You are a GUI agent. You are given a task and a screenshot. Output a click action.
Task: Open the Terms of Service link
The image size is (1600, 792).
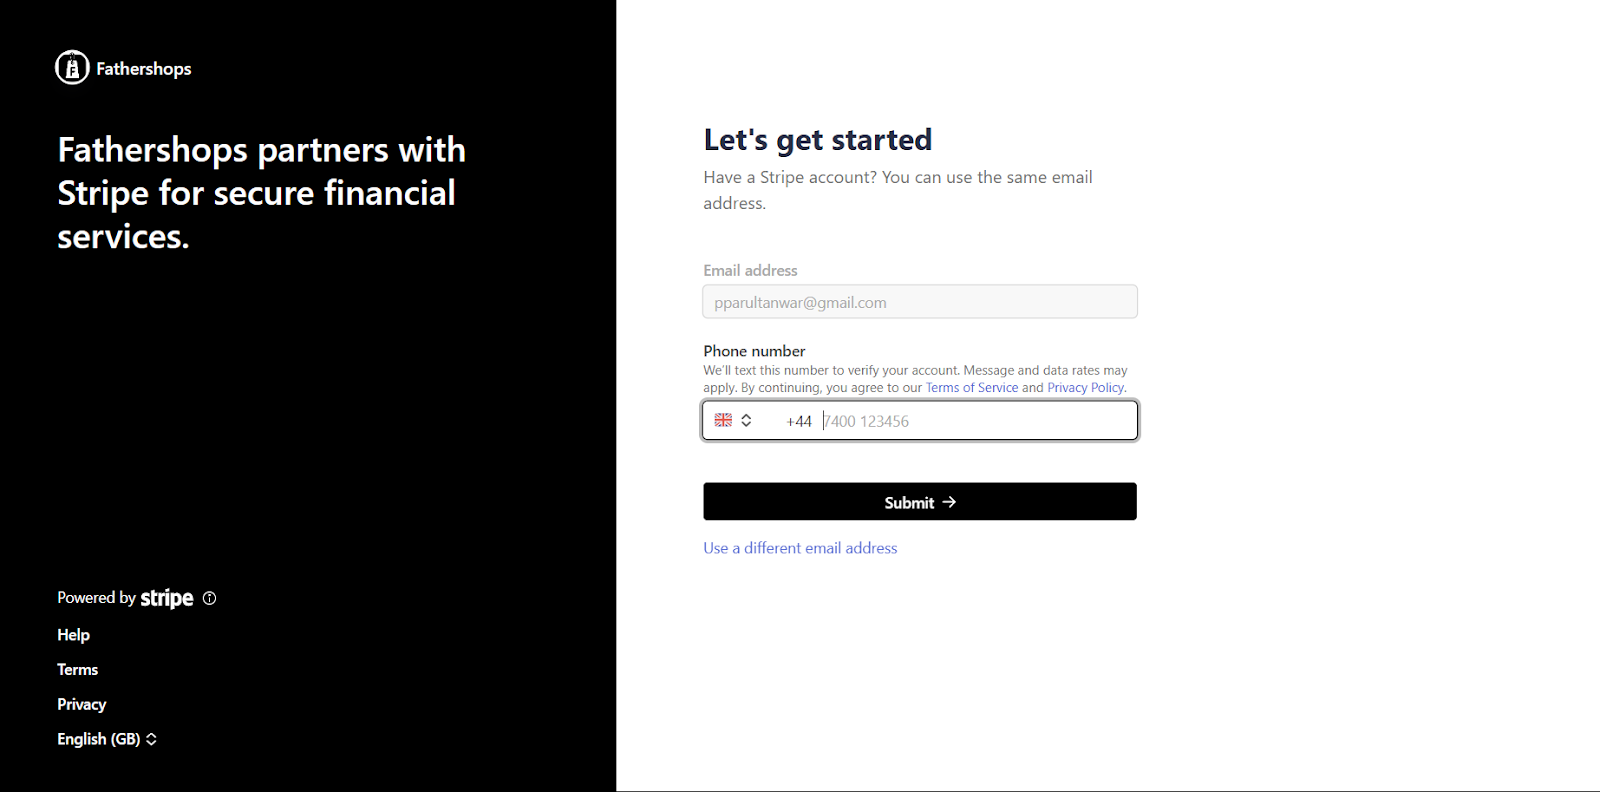(972, 388)
